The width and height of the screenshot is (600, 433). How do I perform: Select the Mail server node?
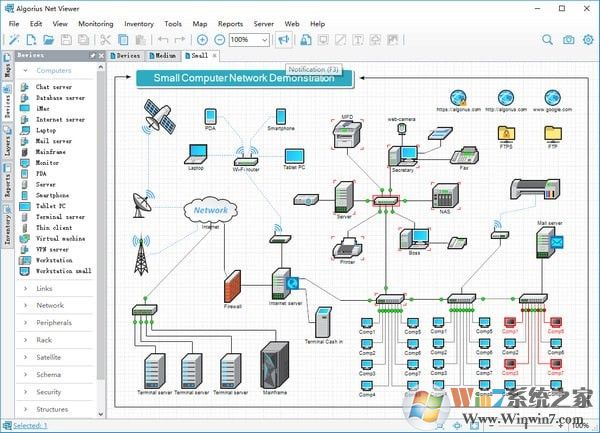point(549,243)
